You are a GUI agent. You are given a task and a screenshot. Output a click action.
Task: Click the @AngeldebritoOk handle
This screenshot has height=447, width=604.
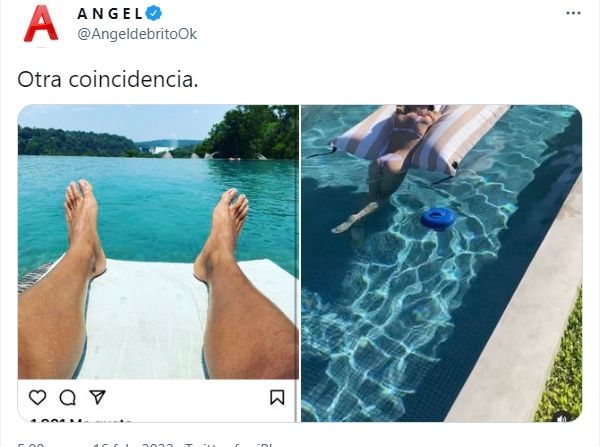[126, 32]
